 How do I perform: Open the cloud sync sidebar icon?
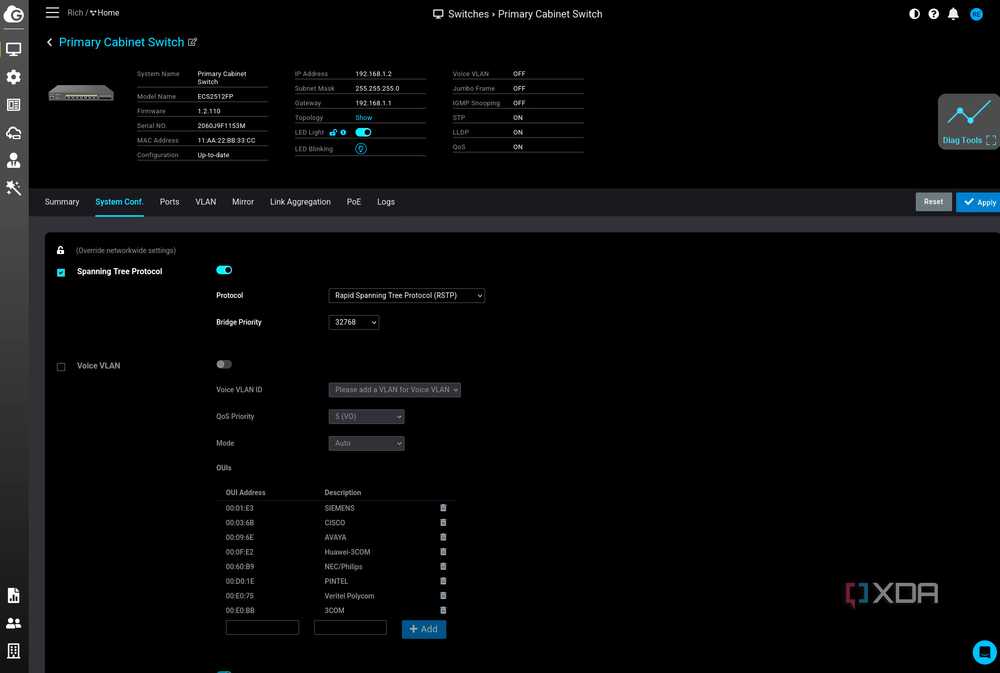[13, 133]
